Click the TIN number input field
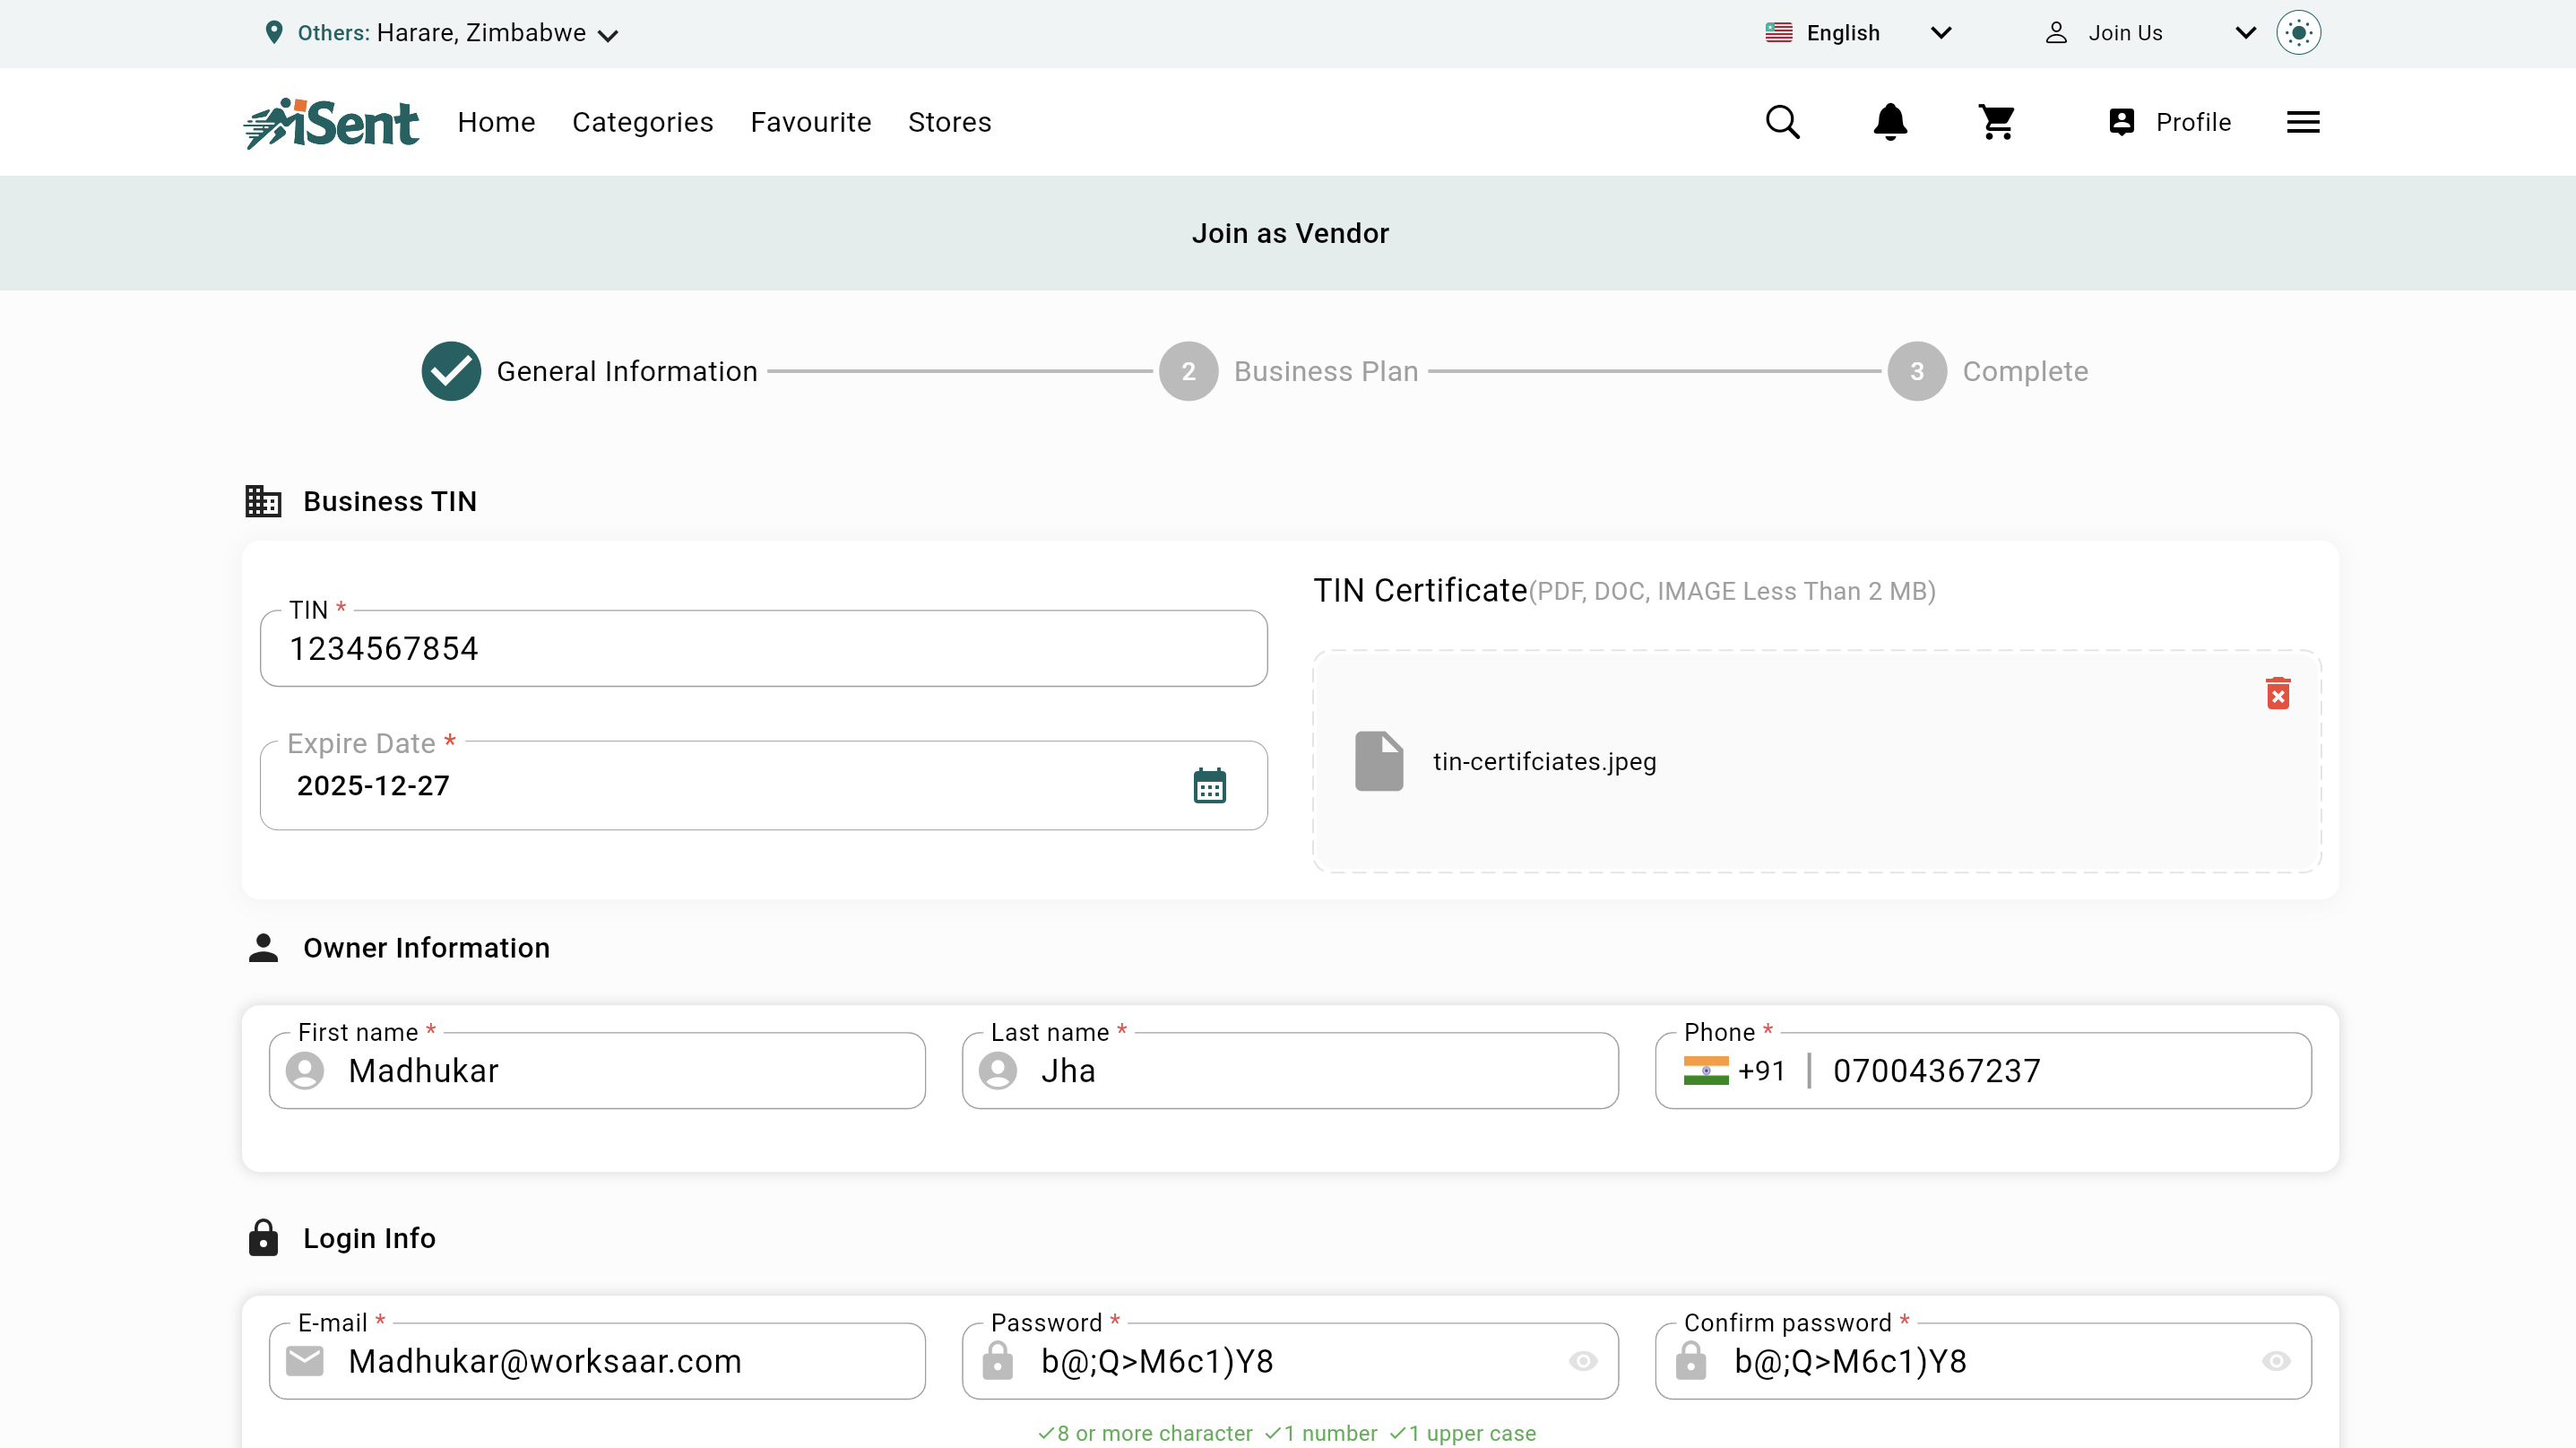This screenshot has height=1448, width=2576. coord(763,649)
